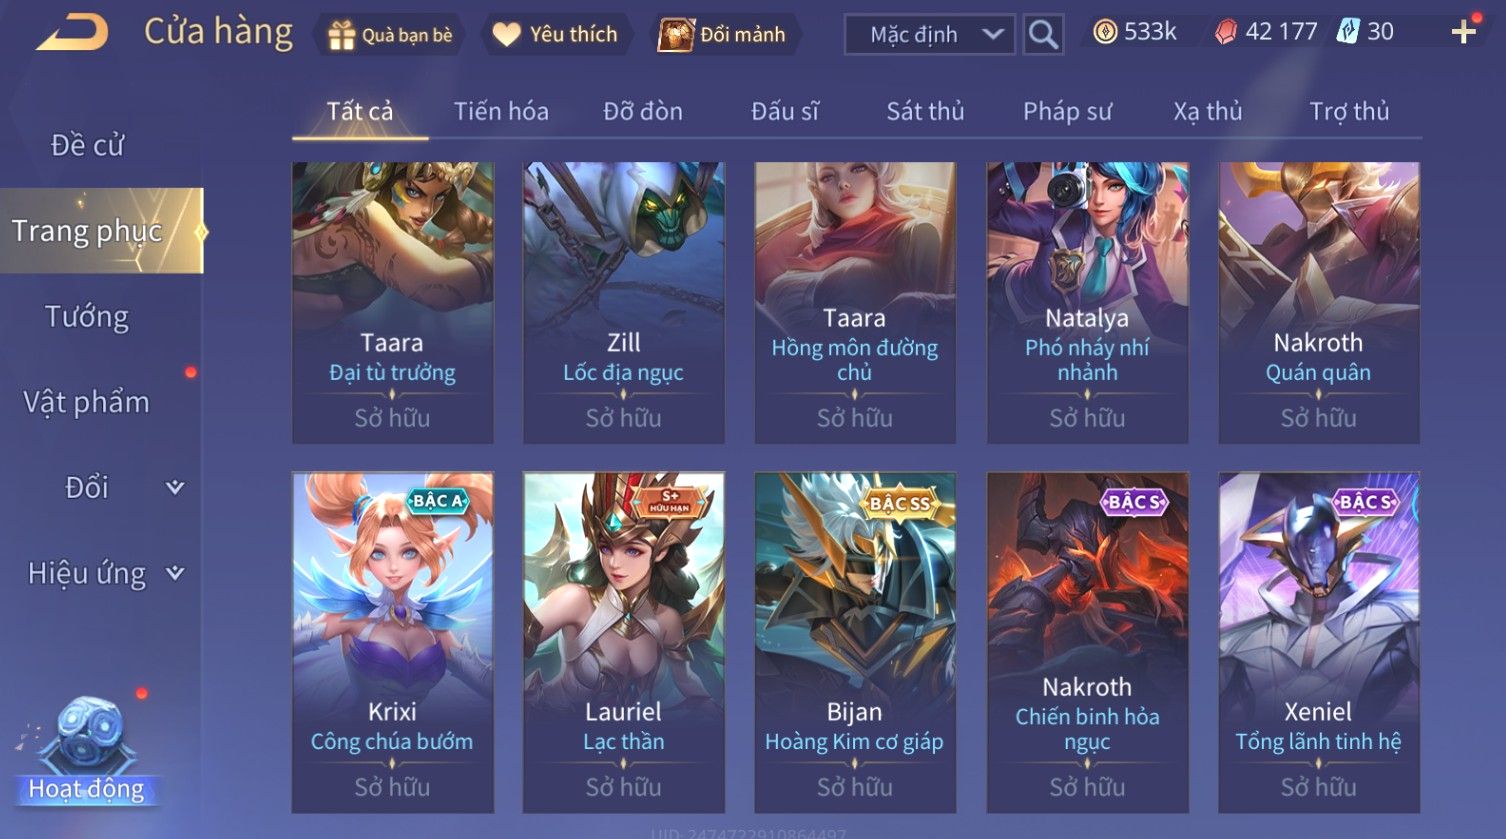Switch to the Pháp sư tab
1506x839 pixels.
[x=1067, y=111]
